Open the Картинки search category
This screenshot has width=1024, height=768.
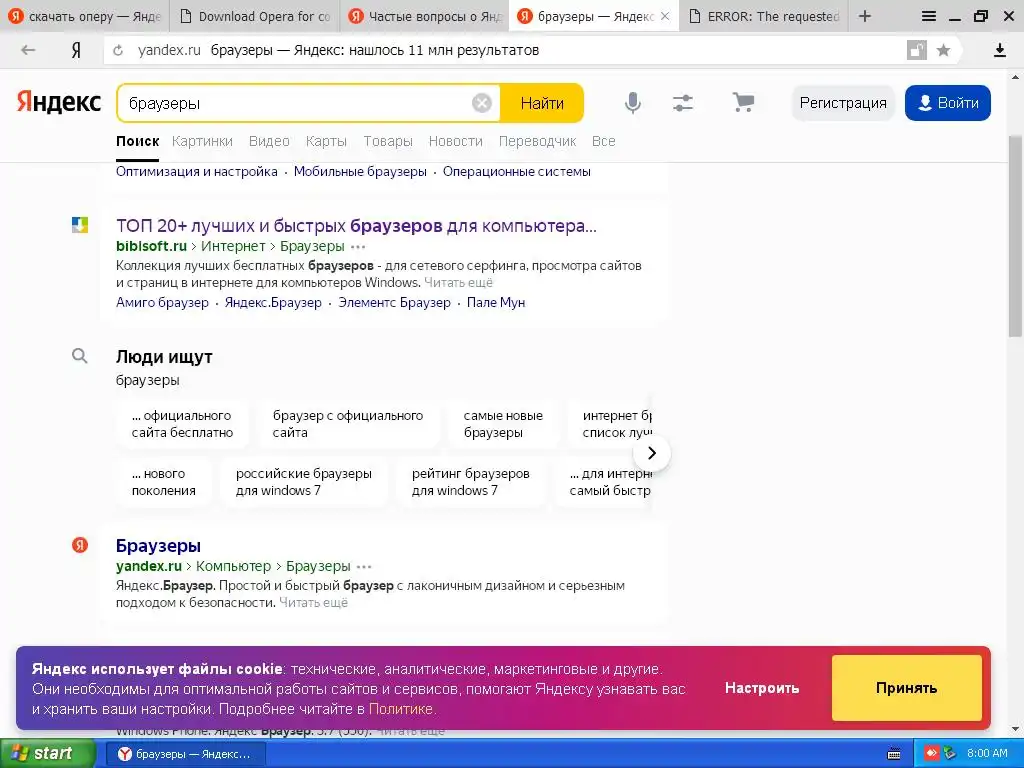click(202, 141)
